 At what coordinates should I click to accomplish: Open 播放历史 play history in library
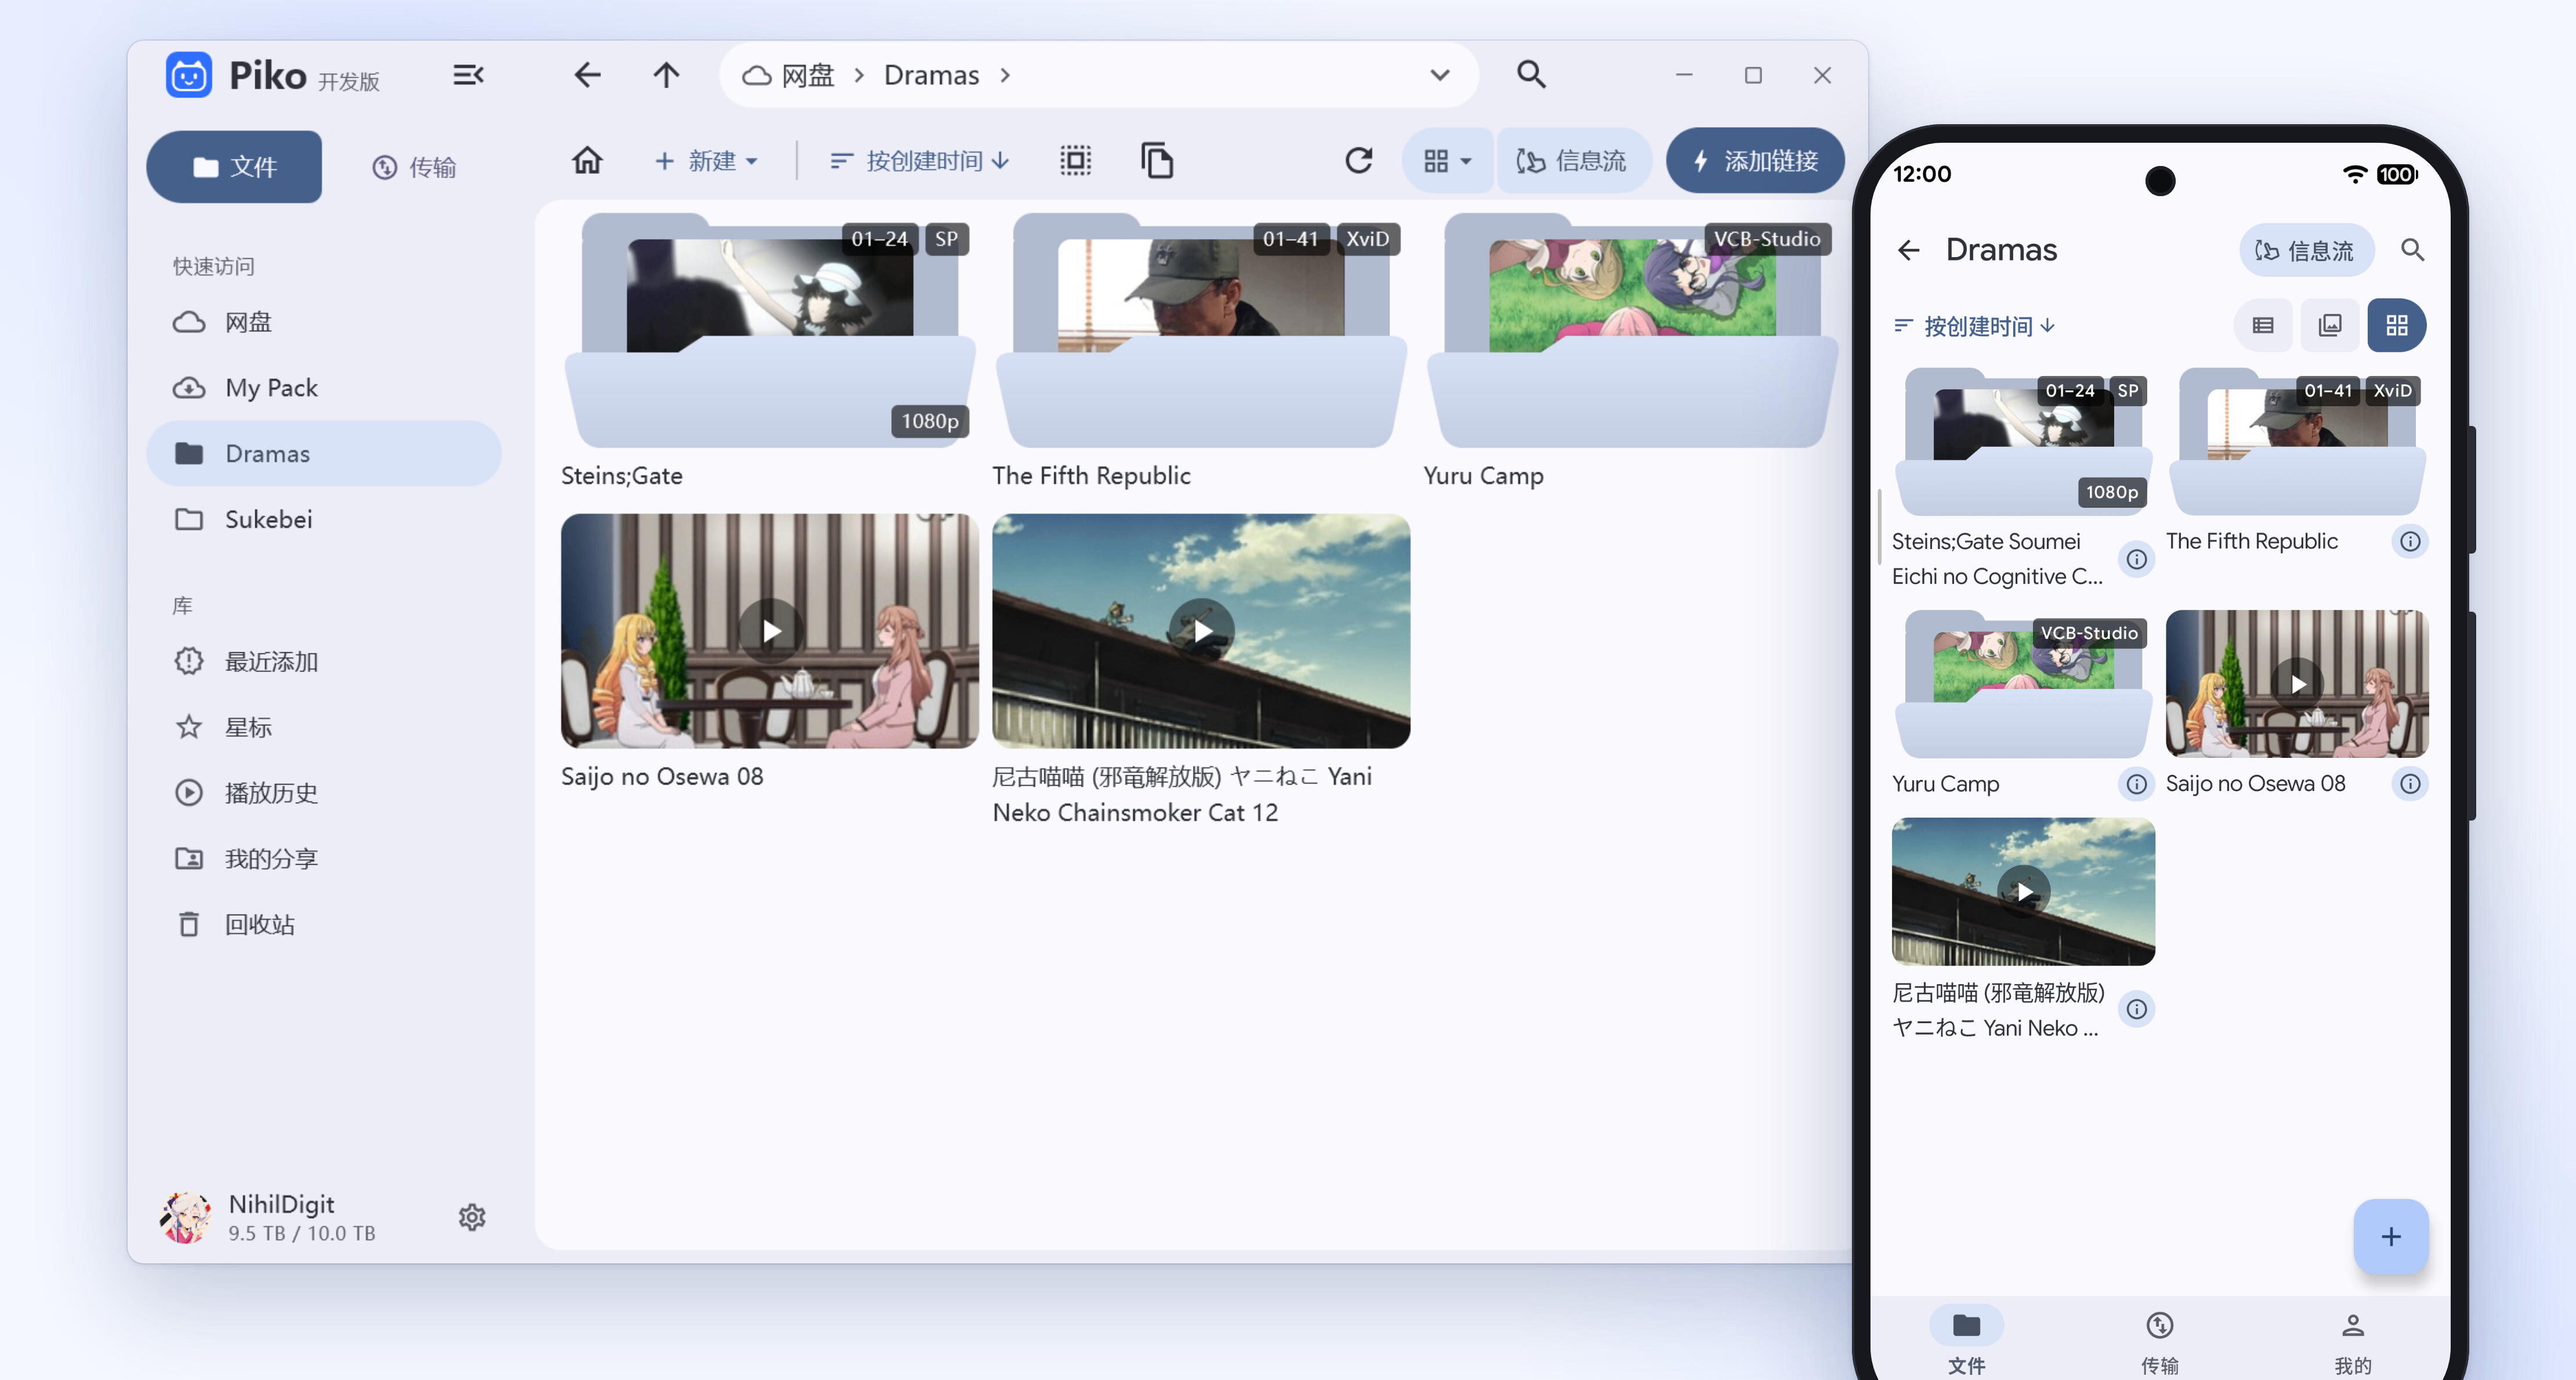click(x=323, y=793)
